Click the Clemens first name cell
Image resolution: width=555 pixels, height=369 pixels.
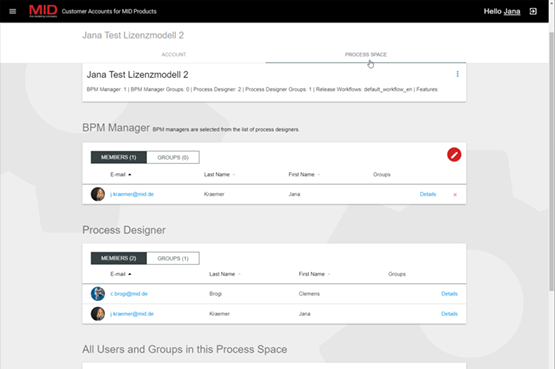(x=309, y=294)
